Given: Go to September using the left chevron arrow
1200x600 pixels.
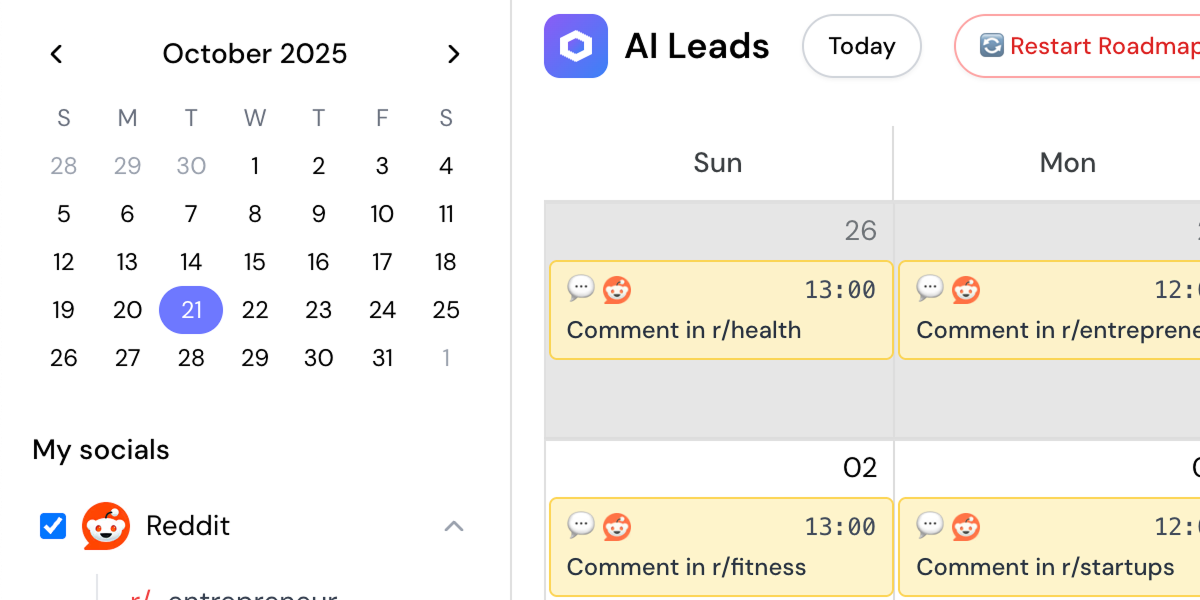Looking at the screenshot, I should (x=56, y=54).
